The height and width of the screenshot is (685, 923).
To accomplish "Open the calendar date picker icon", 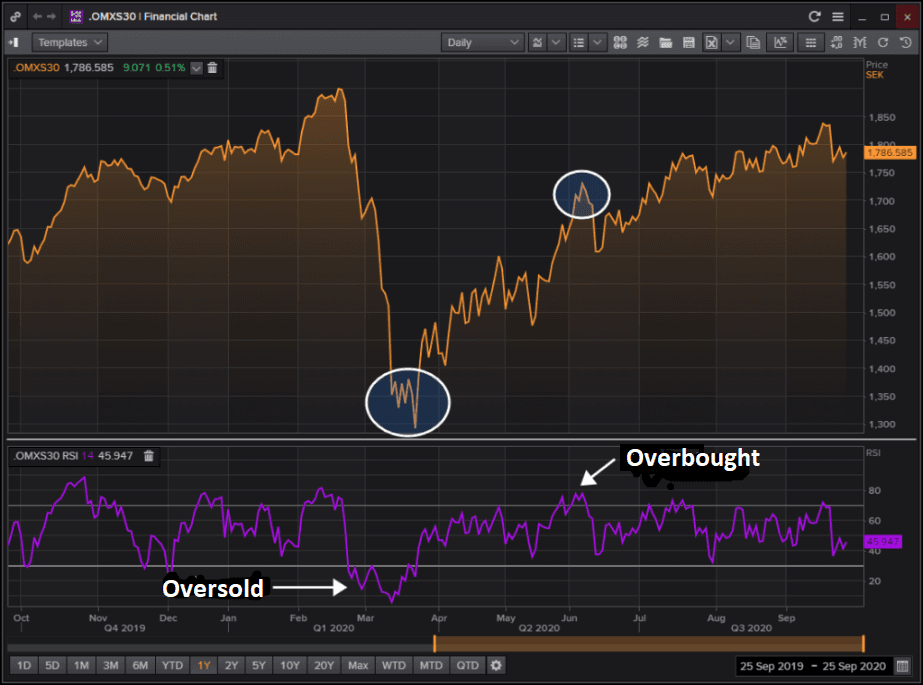I will 903,666.
